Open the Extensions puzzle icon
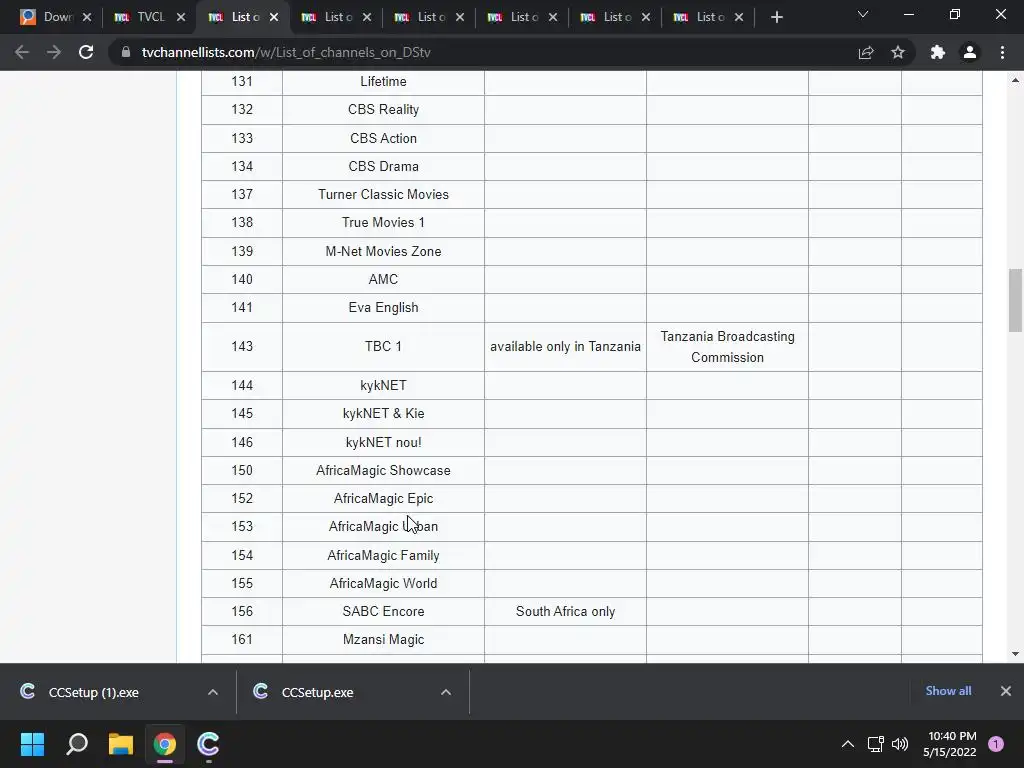 (x=938, y=52)
